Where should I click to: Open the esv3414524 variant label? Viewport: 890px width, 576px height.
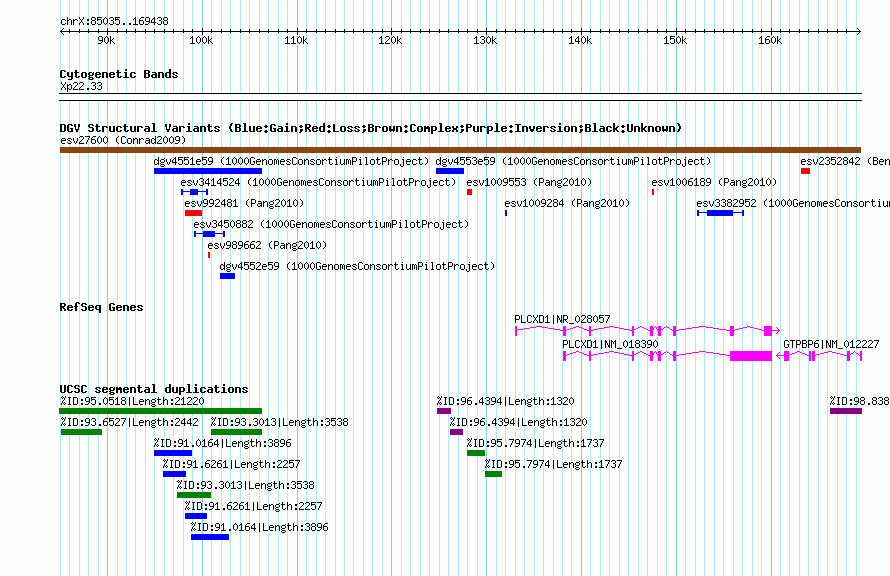pyautogui.click(x=318, y=182)
